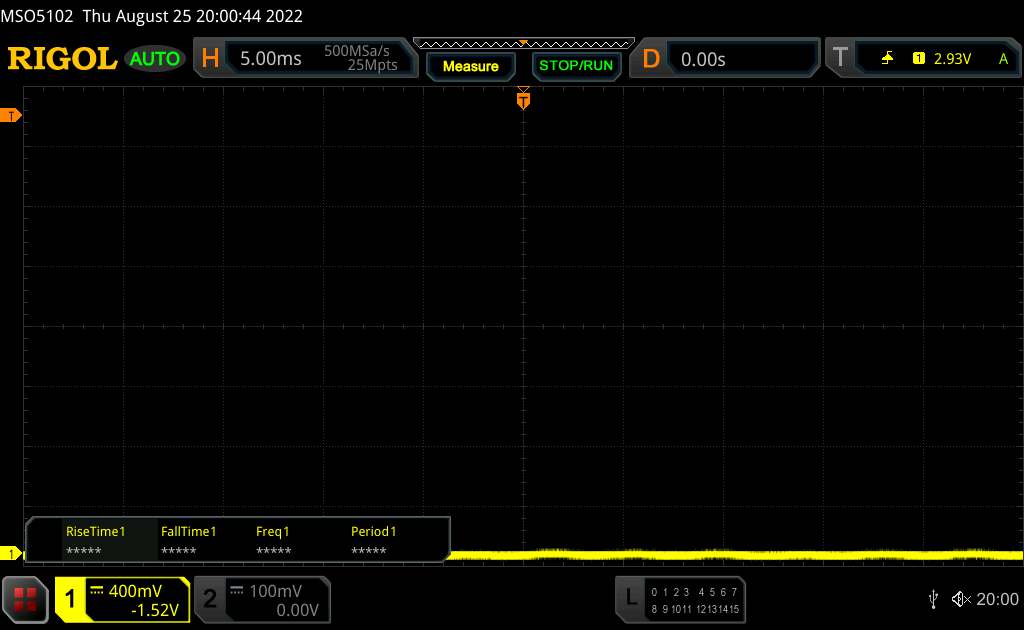This screenshot has height=630, width=1024.
Task: Open the Measure menu
Action: click(x=470, y=67)
